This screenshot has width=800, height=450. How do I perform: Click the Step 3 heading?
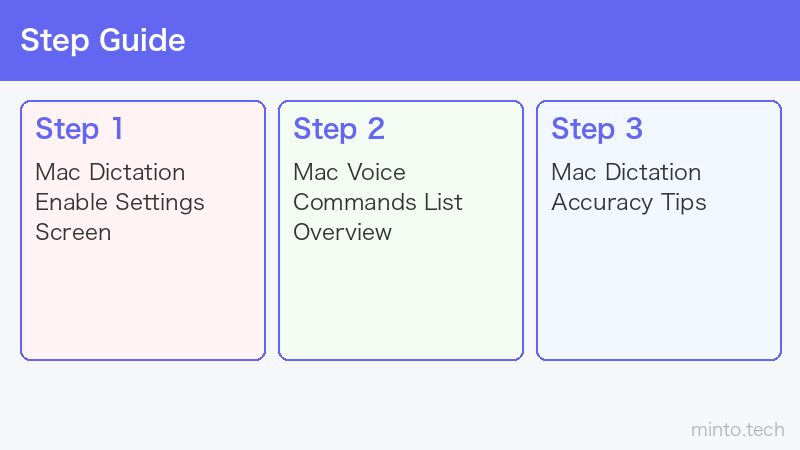597,129
